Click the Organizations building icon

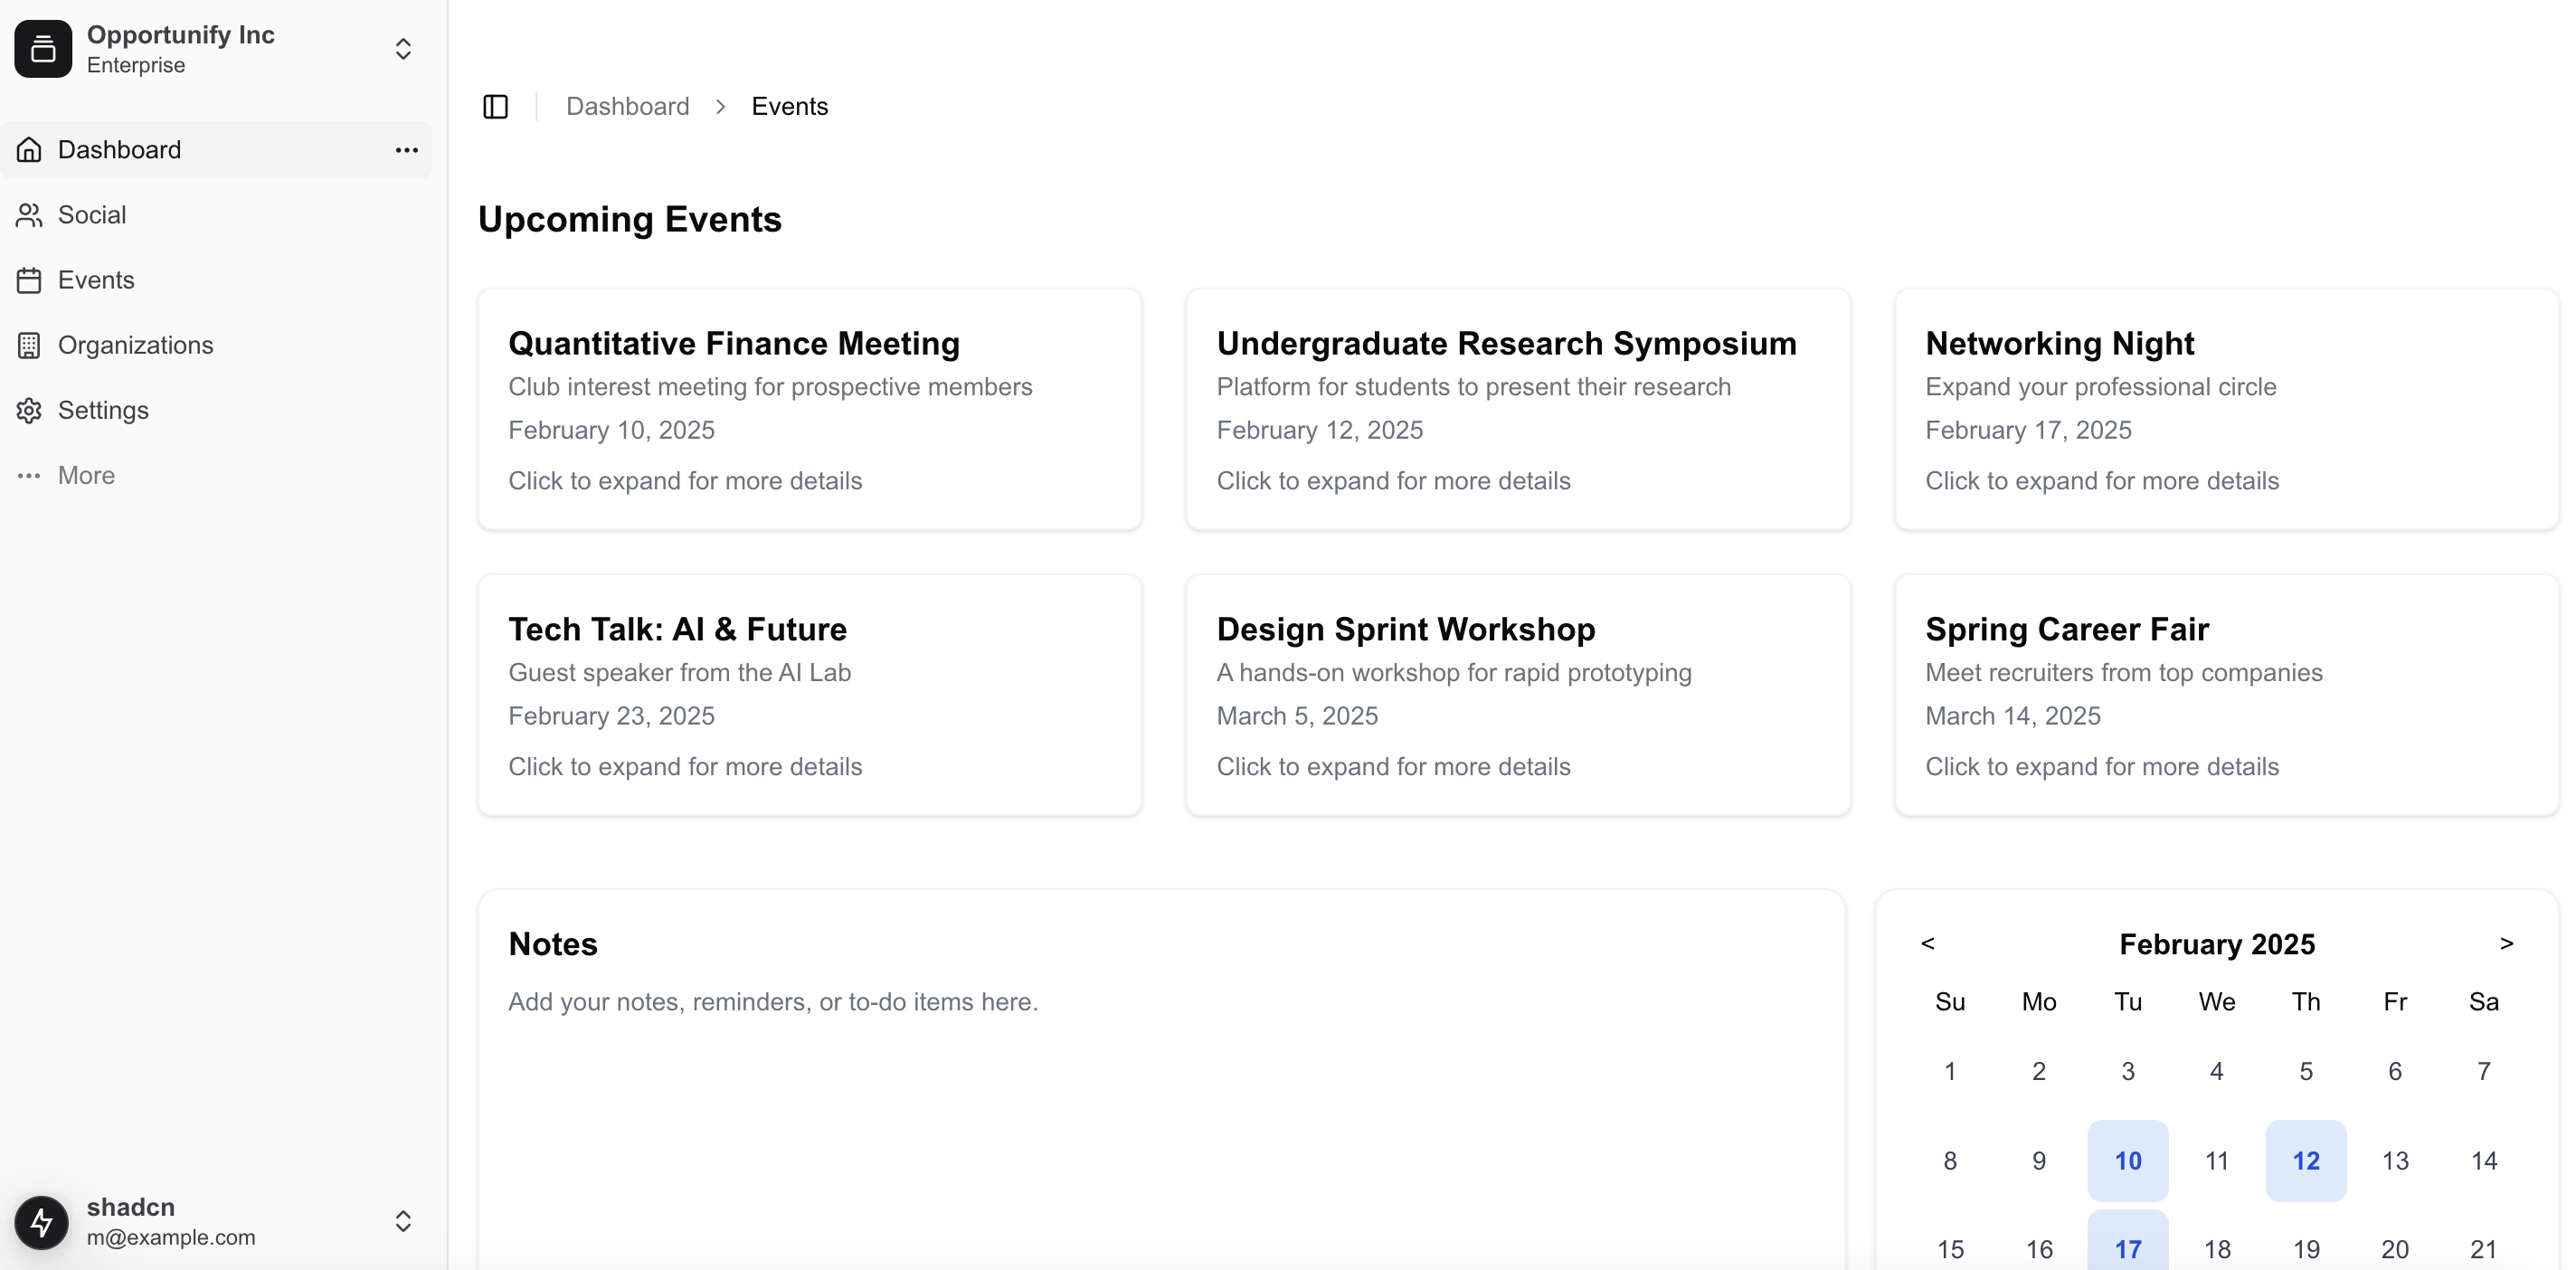tap(29, 345)
